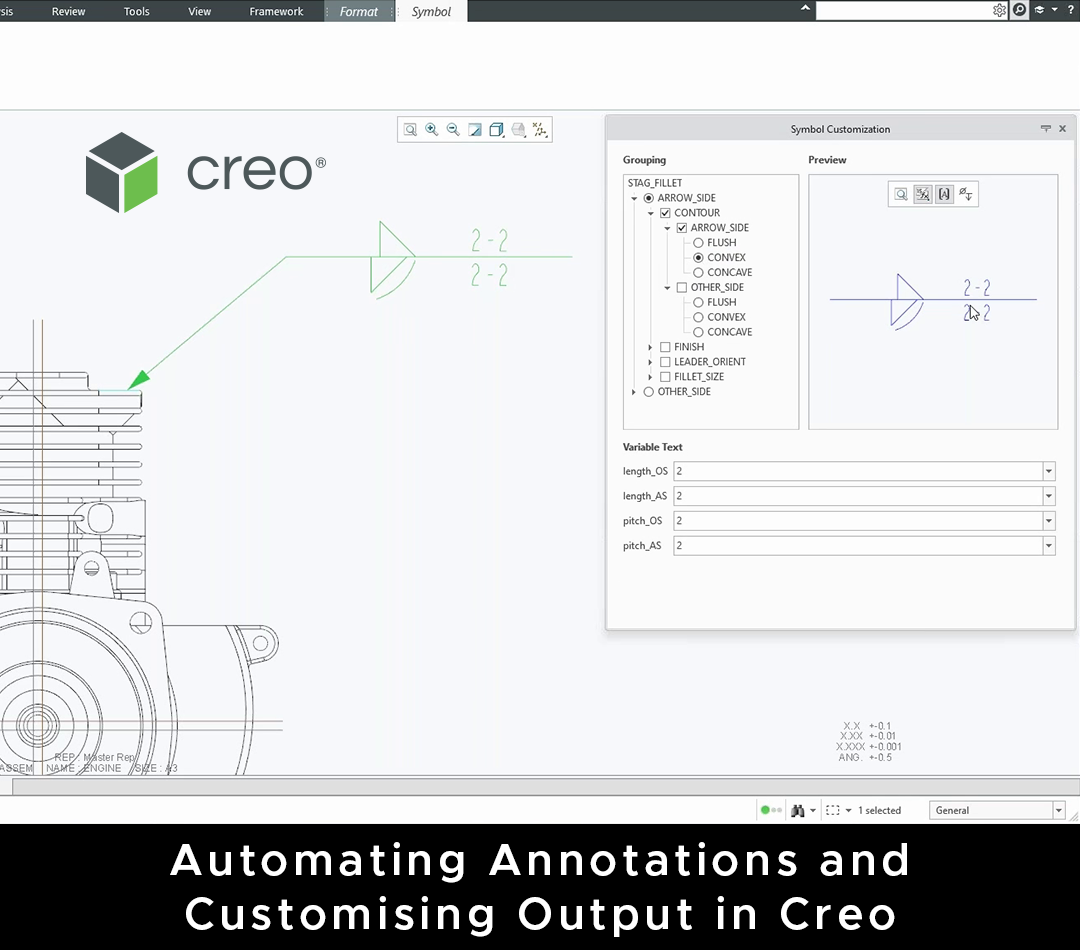Open the pitch_OS dropdown arrow
This screenshot has height=950, width=1080.
pyautogui.click(x=1048, y=521)
